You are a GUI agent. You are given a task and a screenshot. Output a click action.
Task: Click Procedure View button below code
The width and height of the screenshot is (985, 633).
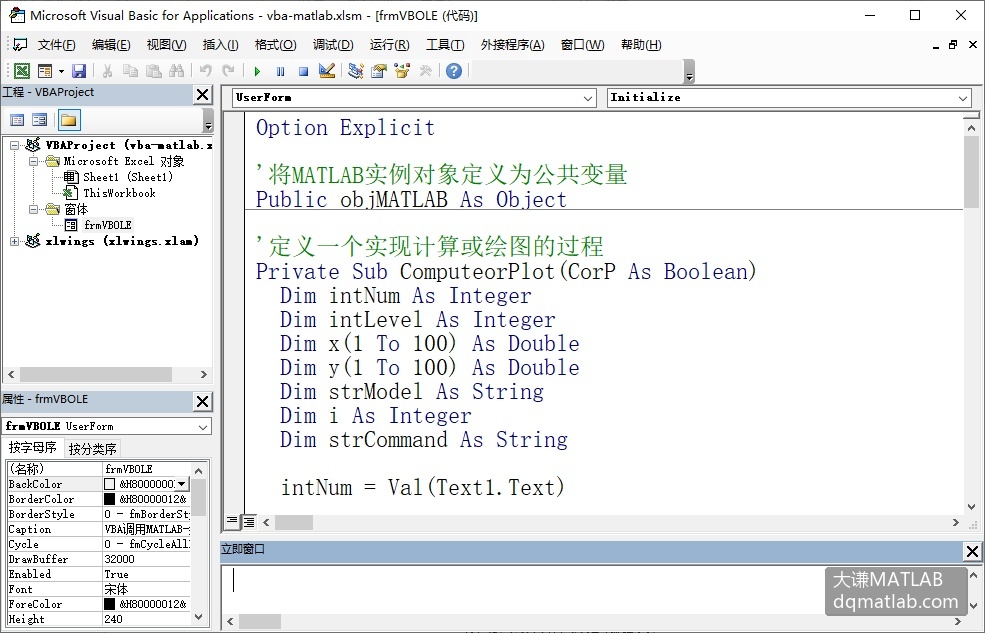click(x=232, y=521)
